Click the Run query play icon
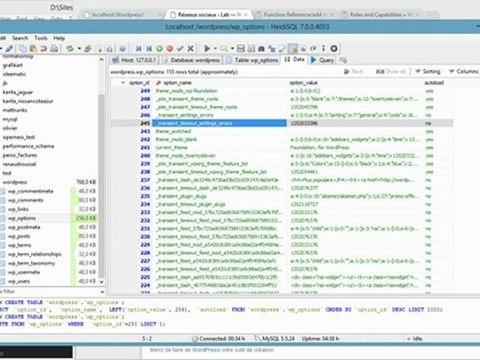The image size is (480, 360). click(207, 49)
